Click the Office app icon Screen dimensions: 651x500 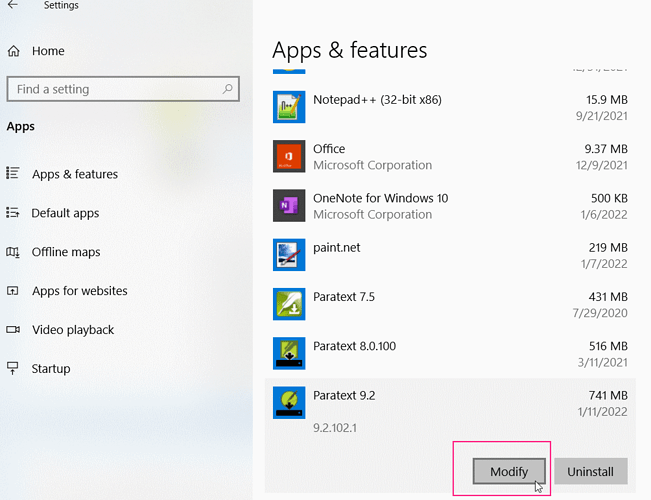click(289, 156)
